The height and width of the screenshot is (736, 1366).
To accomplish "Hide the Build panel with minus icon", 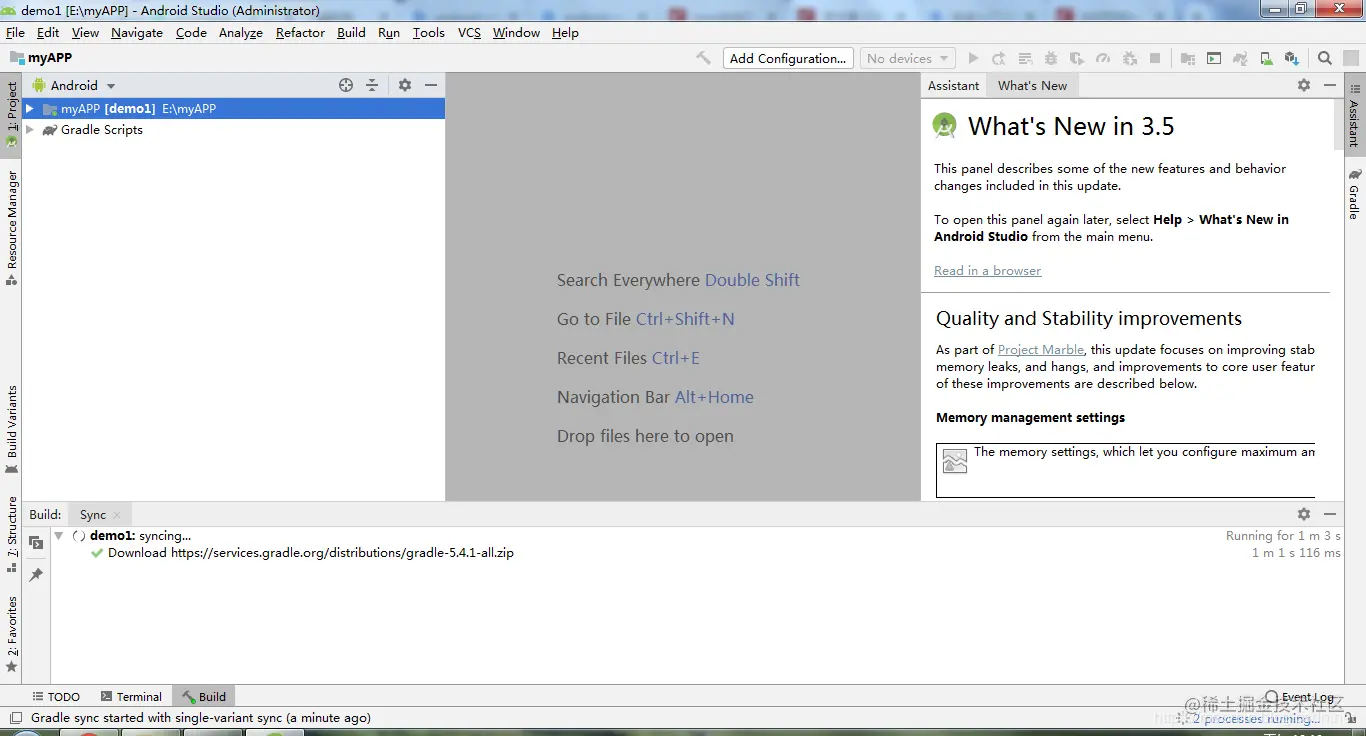I will 1330,513.
